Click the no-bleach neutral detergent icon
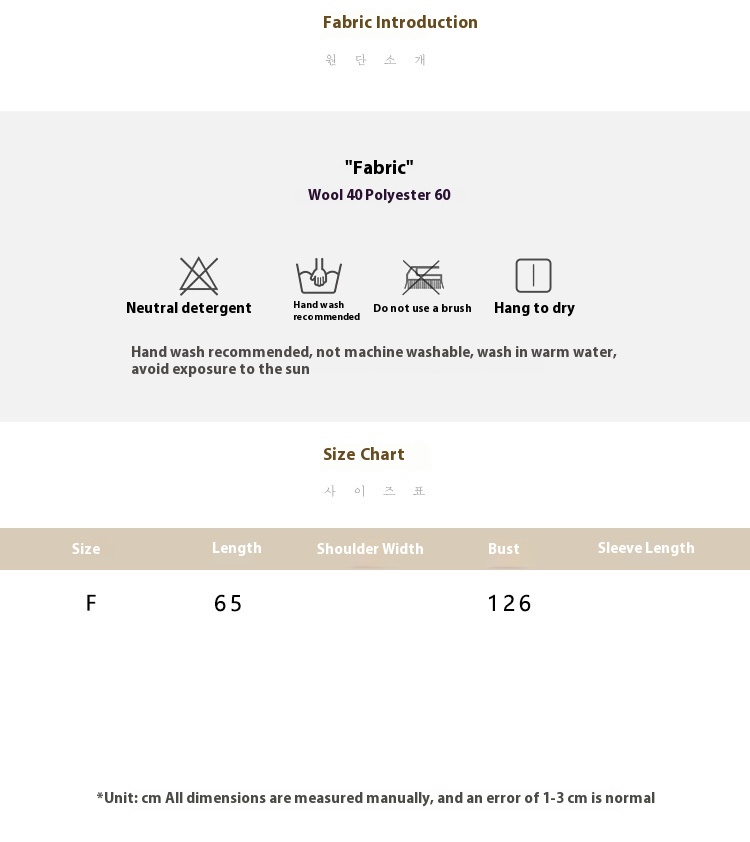 pos(198,275)
